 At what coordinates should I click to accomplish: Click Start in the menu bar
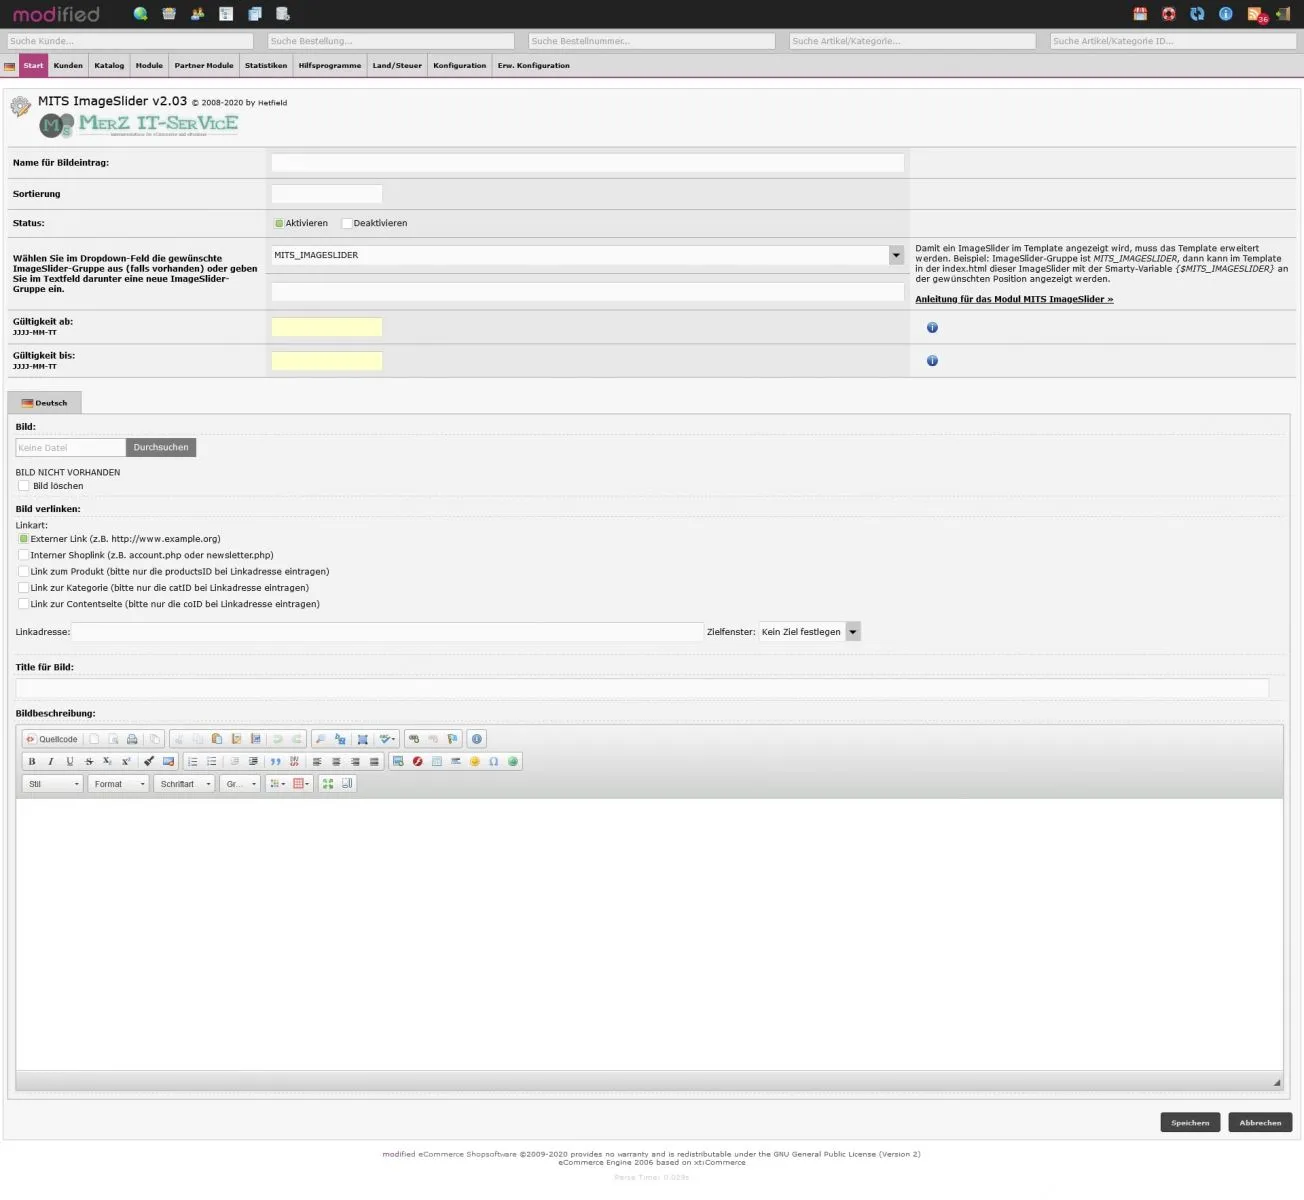click(x=33, y=66)
